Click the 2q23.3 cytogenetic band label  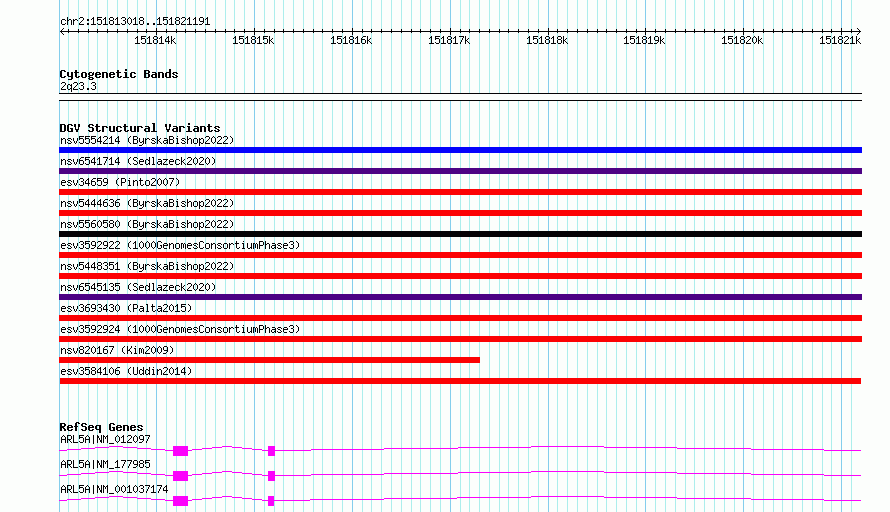(x=78, y=87)
